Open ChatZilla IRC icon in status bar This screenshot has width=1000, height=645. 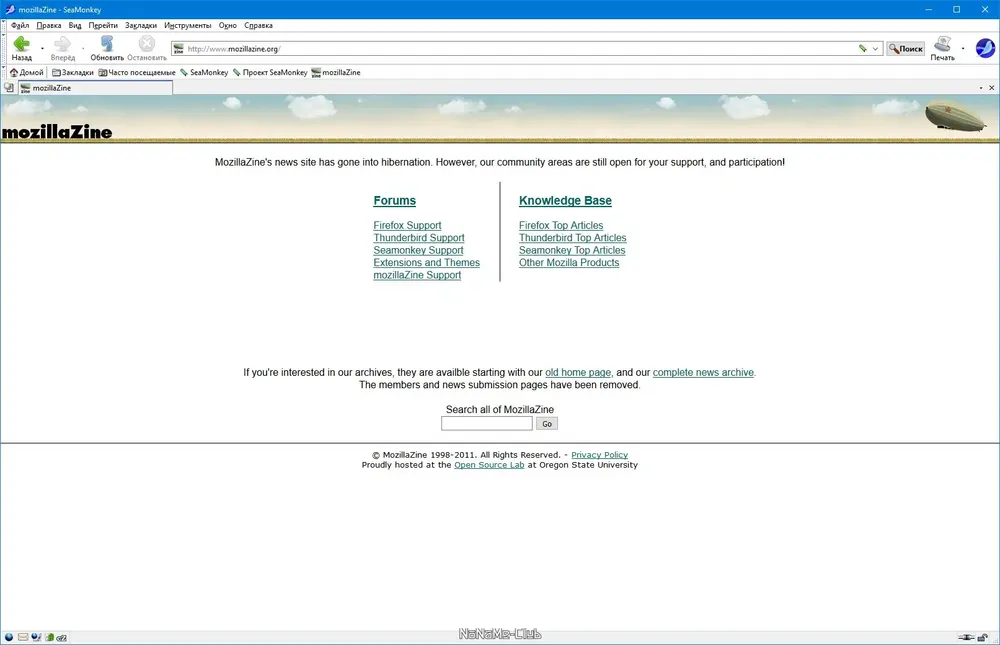click(x=62, y=637)
